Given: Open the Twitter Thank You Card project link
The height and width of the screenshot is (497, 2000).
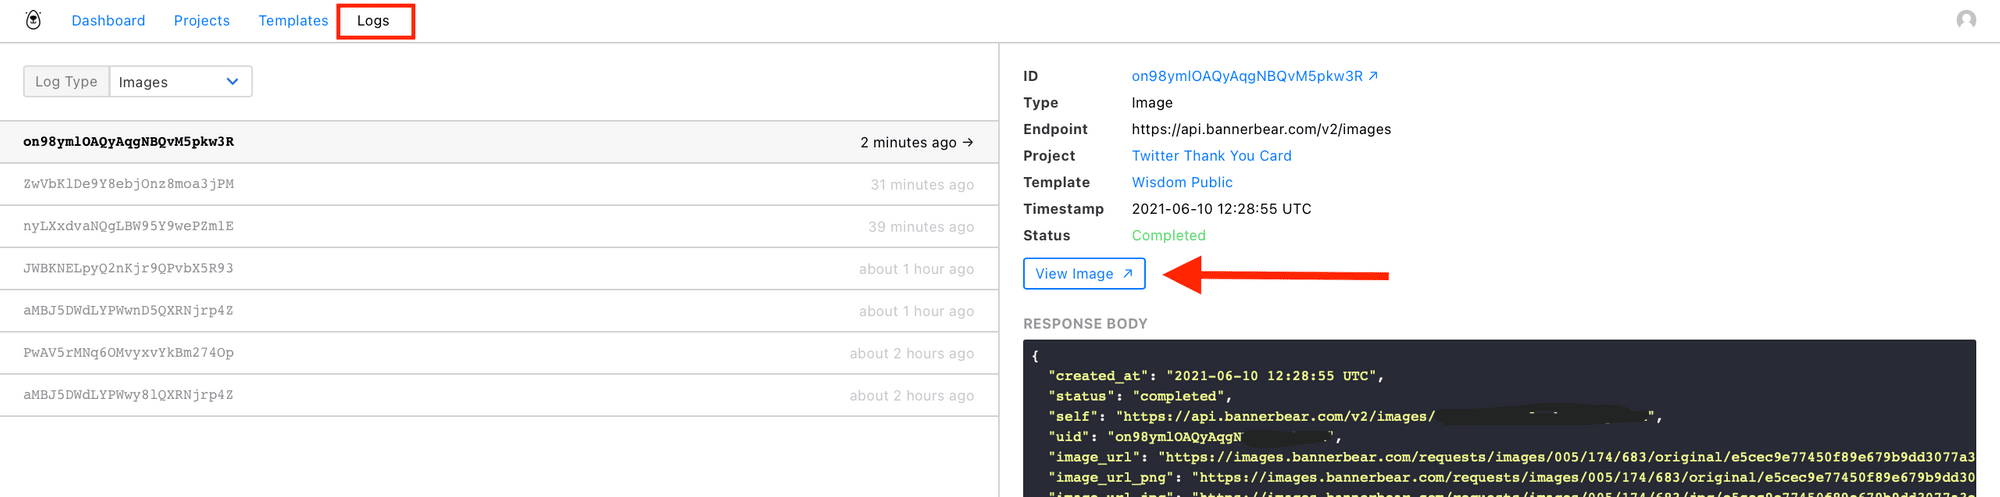Looking at the screenshot, I should (1212, 156).
